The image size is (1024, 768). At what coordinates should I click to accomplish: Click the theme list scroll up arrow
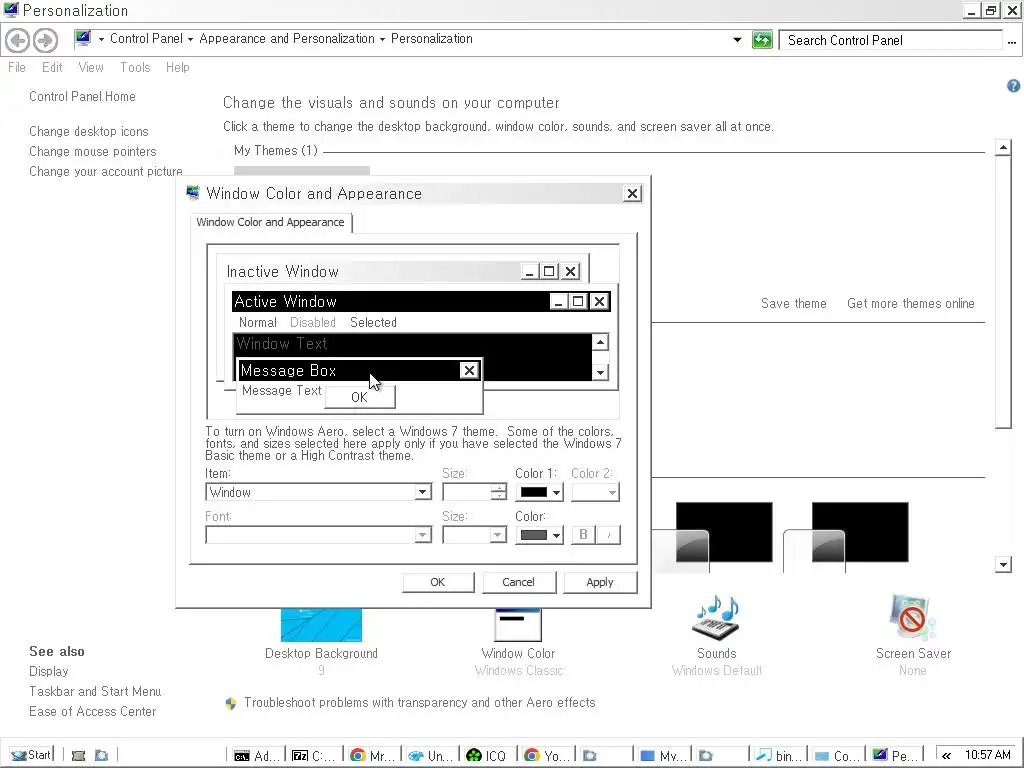[x=1003, y=148]
